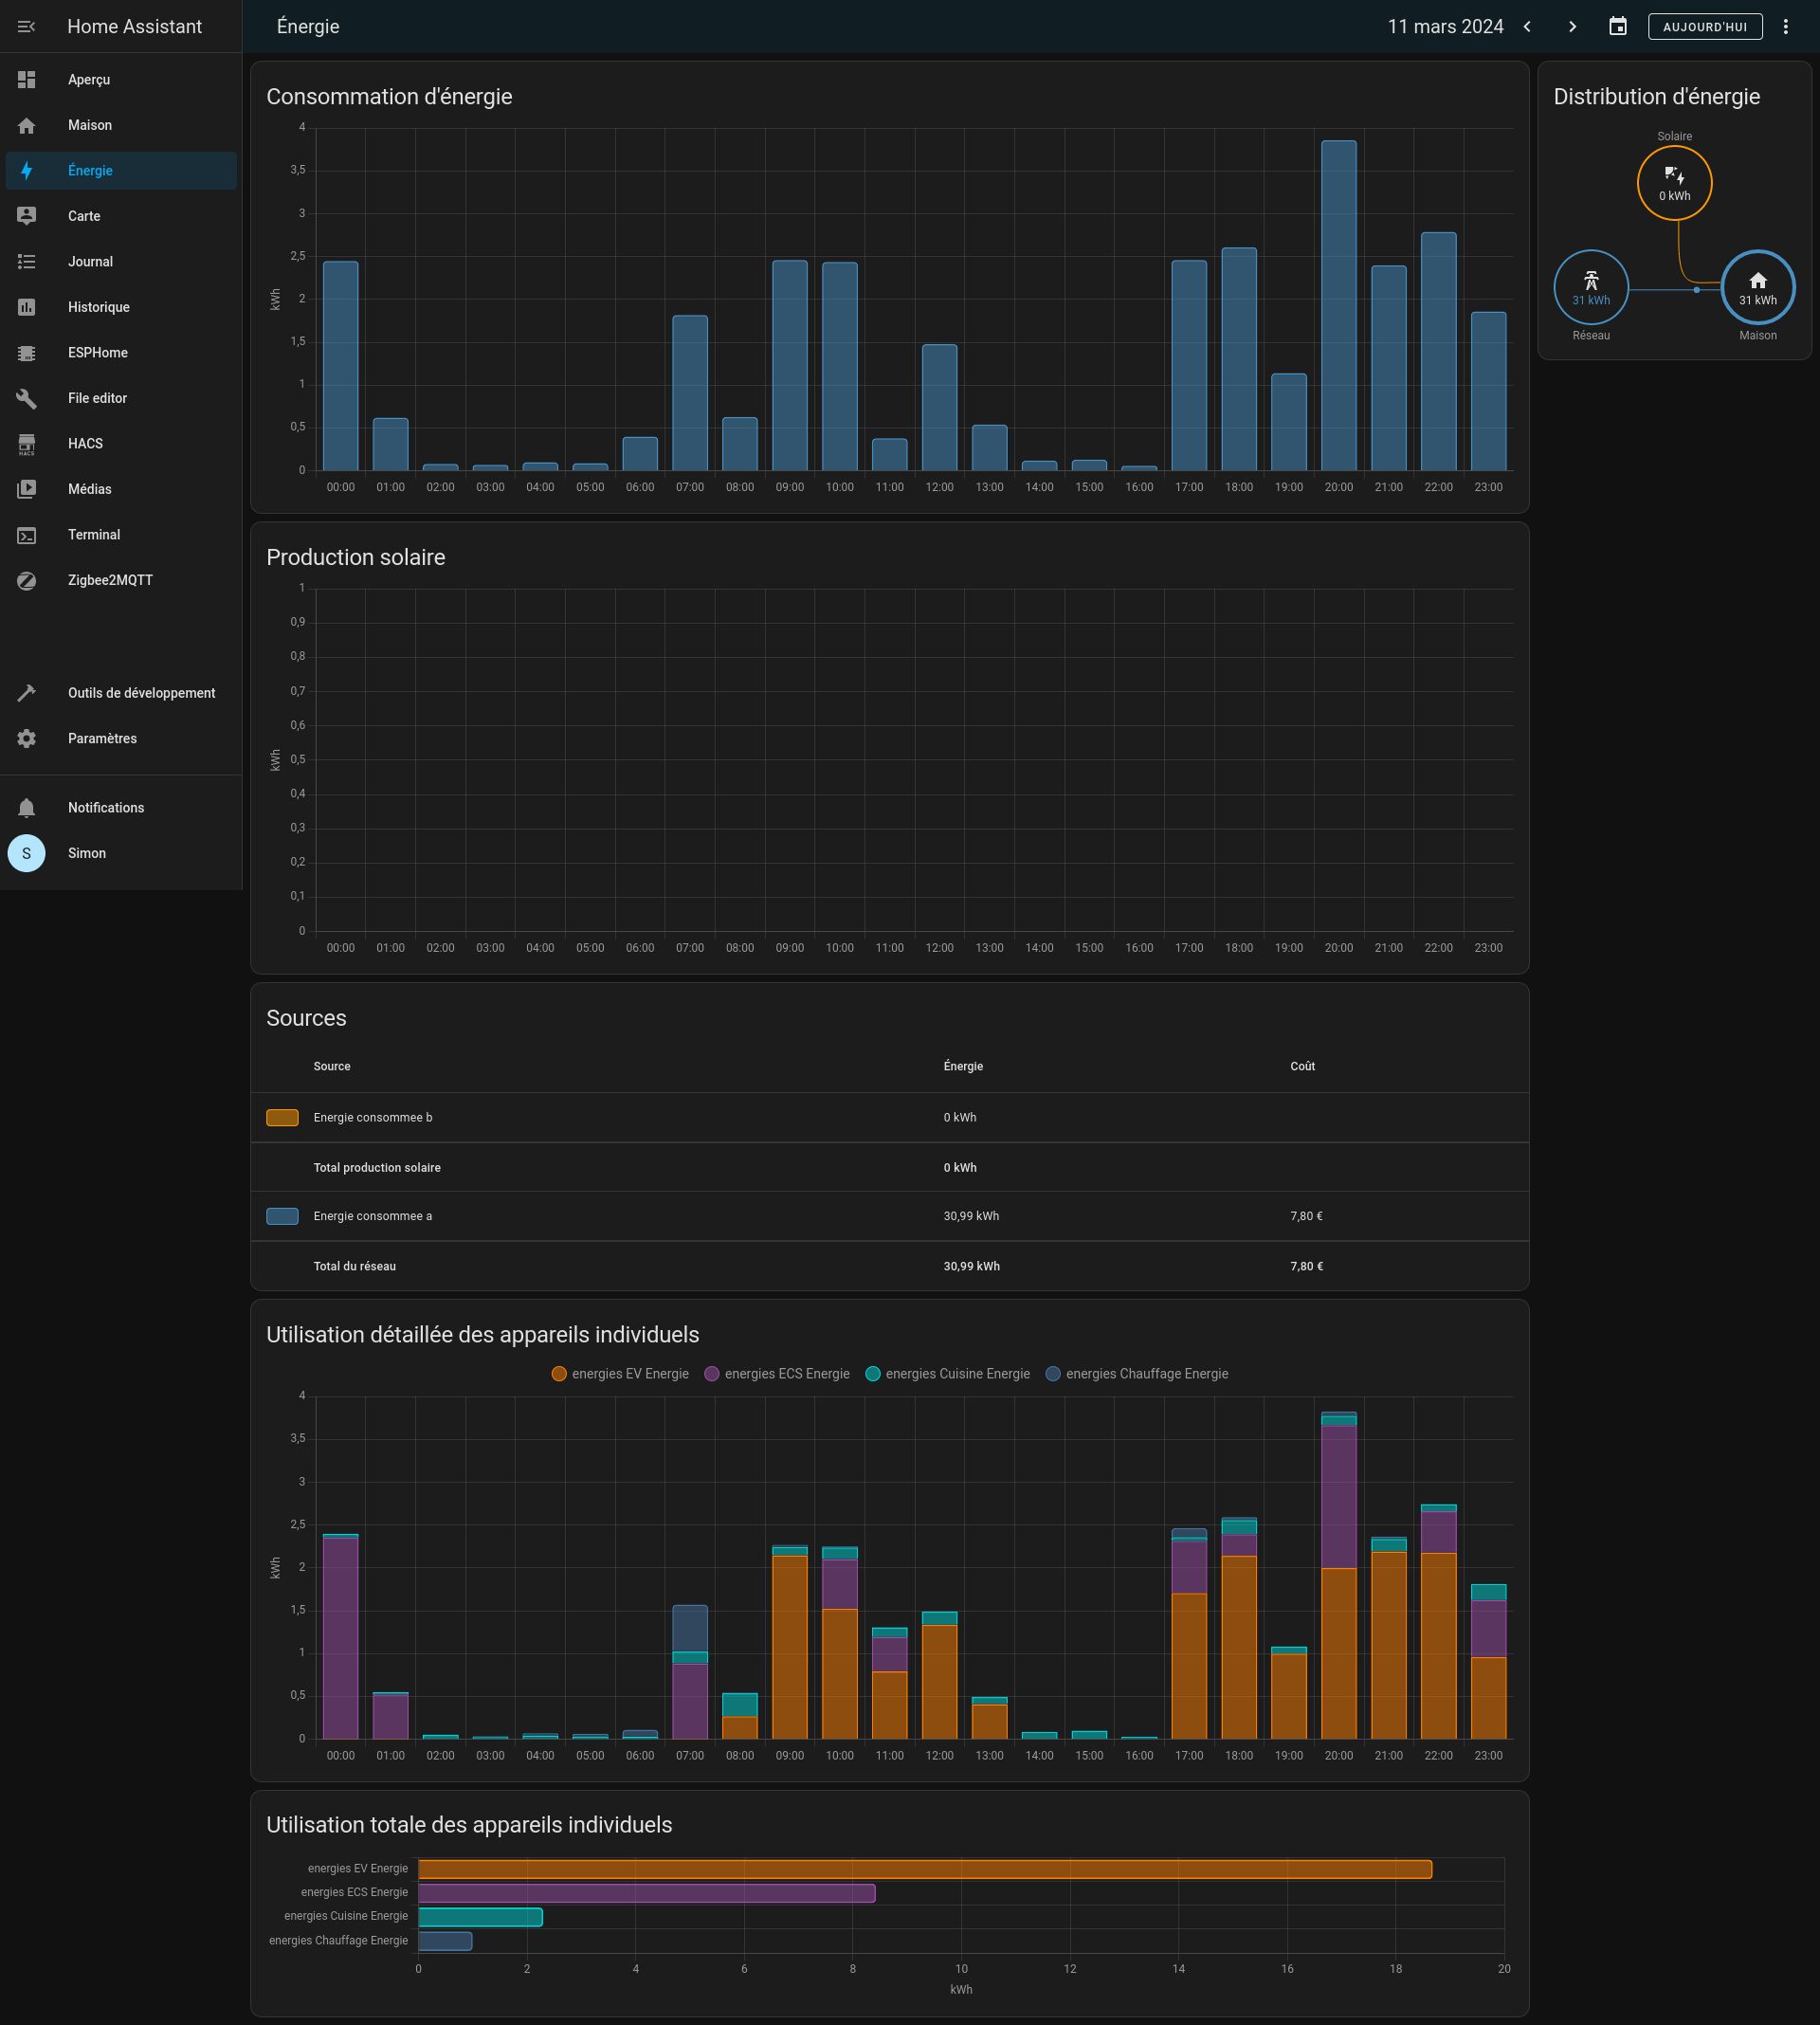Click the Coût column header
Screen dimensions: 1820x2025
pos(1302,1067)
